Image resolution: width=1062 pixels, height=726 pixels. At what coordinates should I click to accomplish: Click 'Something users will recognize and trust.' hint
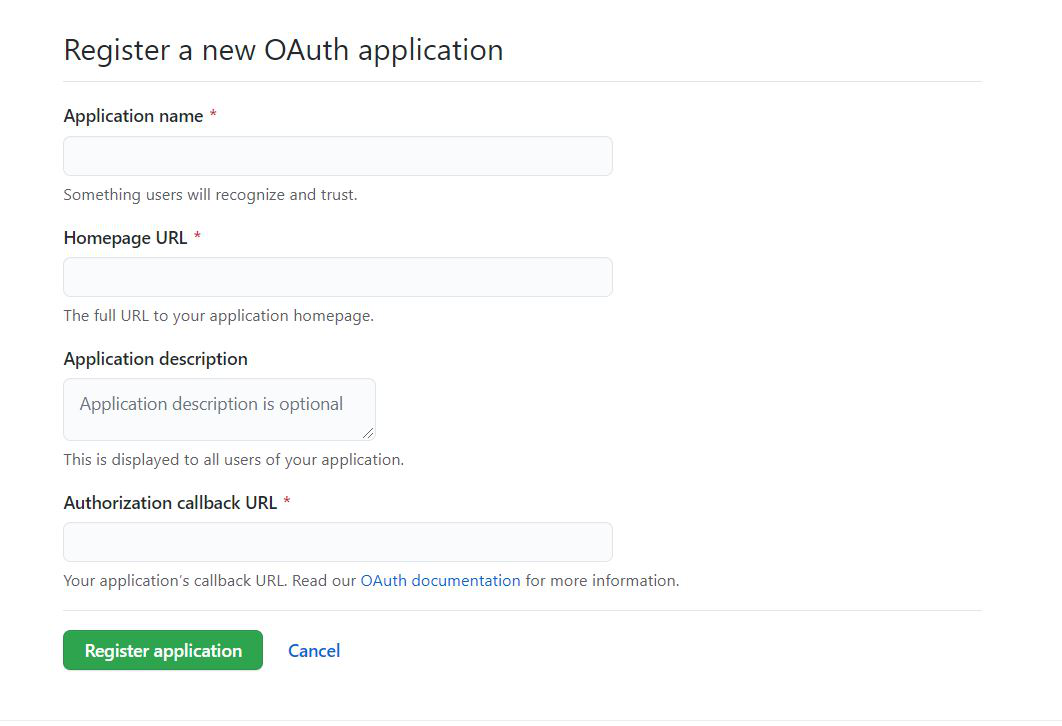(x=211, y=194)
